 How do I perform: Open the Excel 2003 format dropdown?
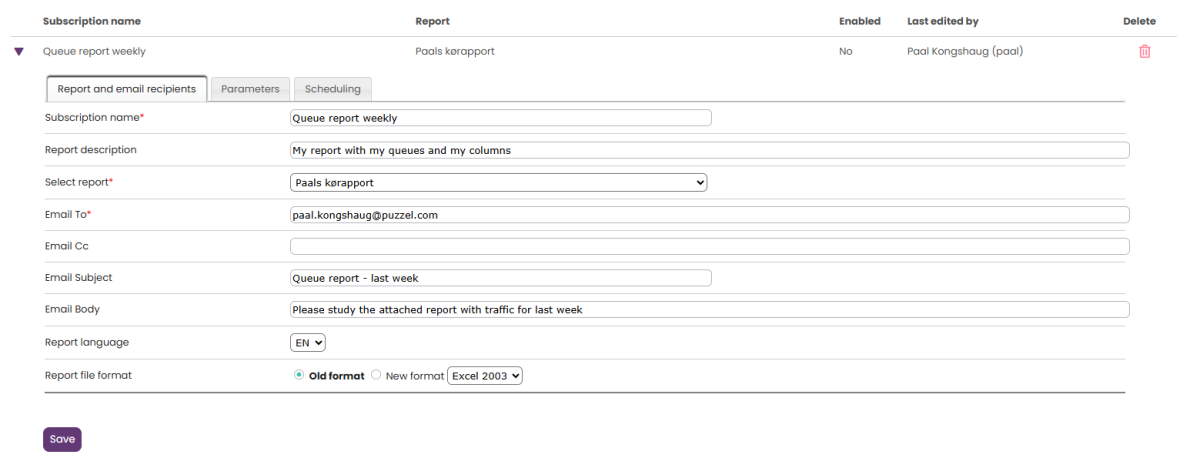click(x=485, y=376)
